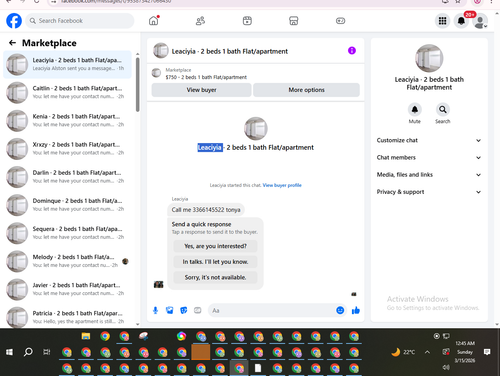The width and height of the screenshot is (500, 376).
Task: Open the Sequera conversation
Action: click(68, 233)
